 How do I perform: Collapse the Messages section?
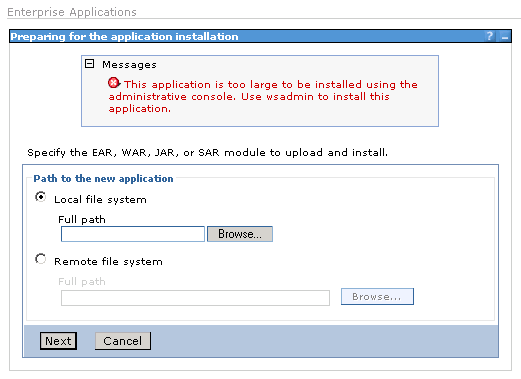point(89,64)
